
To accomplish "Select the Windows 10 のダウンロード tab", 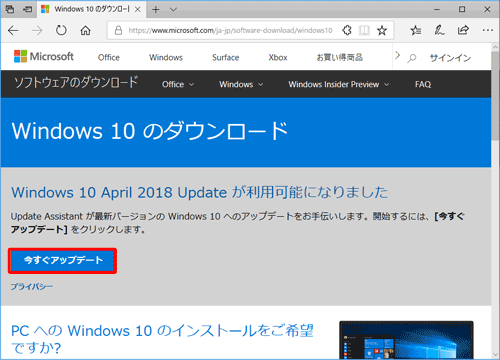I will [x=91, y=10].
